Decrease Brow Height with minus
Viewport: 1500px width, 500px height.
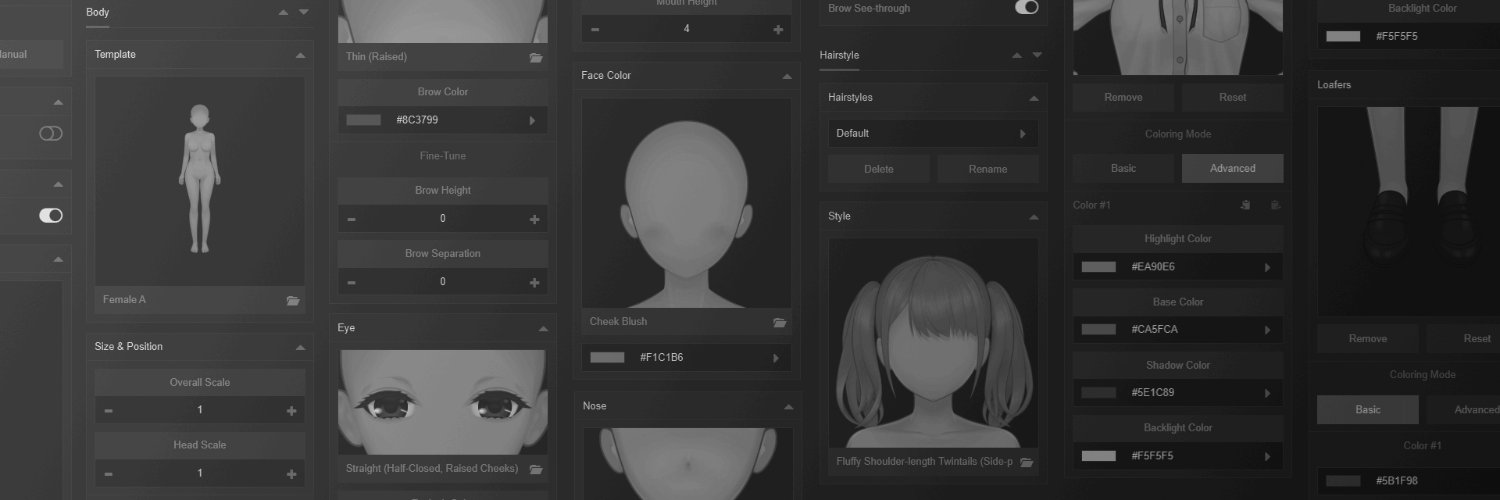pyautogui.click(x=351, y=219)
